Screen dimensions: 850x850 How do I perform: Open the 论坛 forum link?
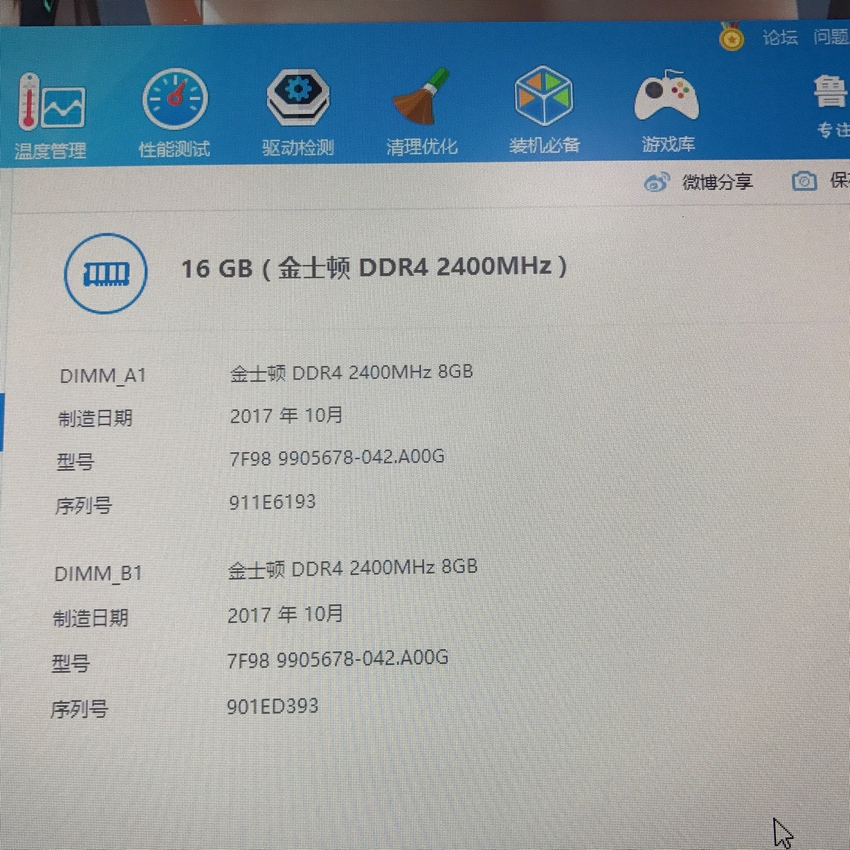coord(780,37)
